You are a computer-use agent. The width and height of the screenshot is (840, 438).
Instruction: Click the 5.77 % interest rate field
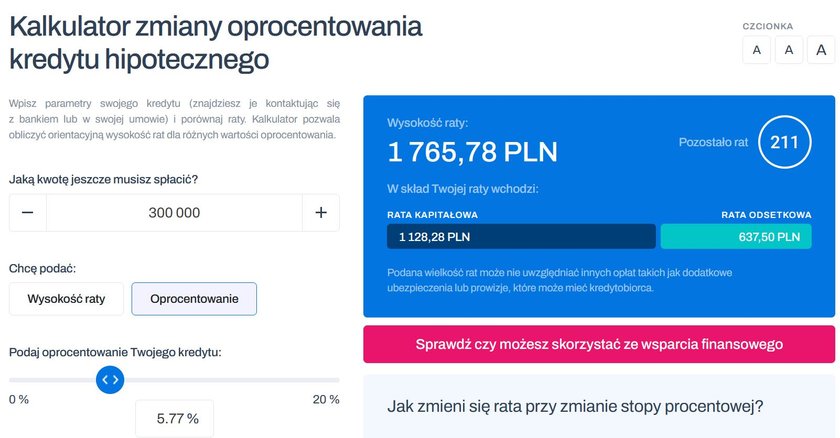[x=175, y=418]
